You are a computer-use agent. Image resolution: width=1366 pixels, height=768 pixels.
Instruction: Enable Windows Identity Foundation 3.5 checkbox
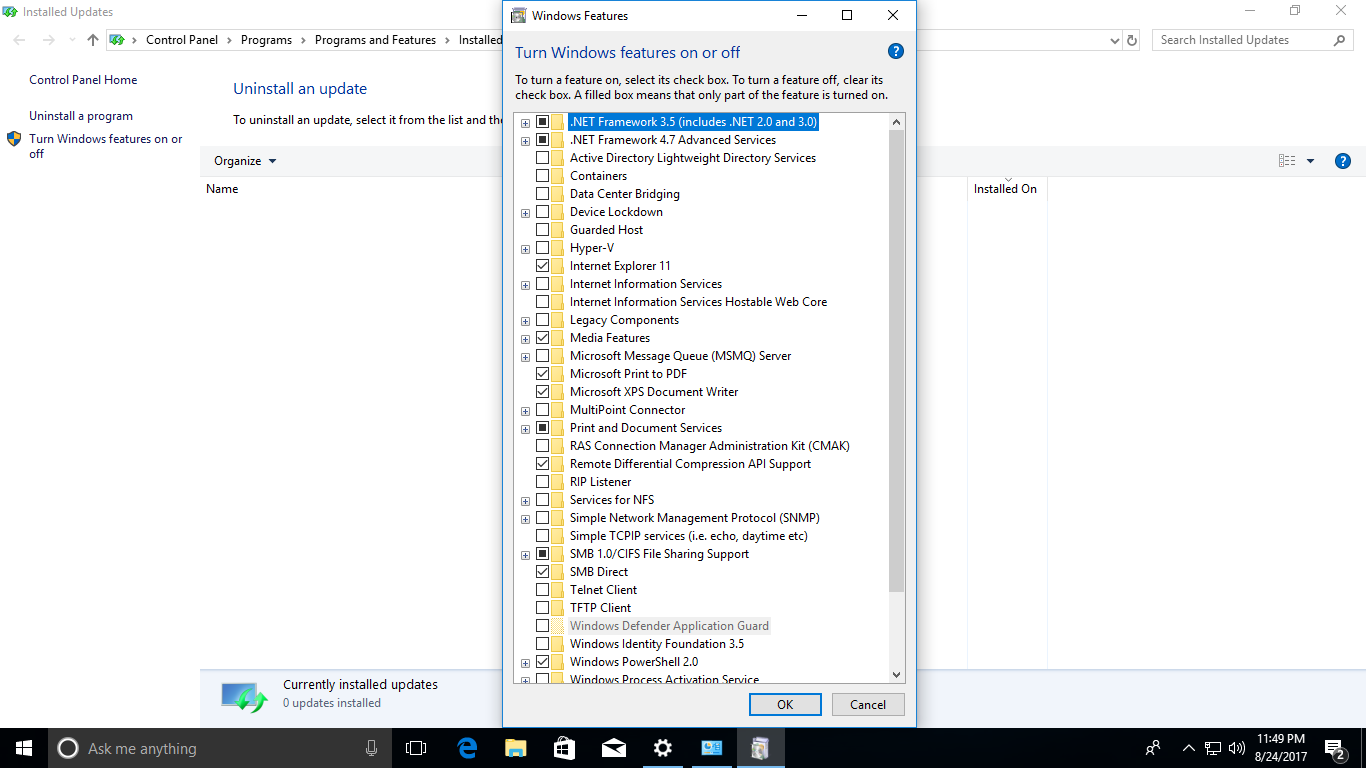[543, 644]
